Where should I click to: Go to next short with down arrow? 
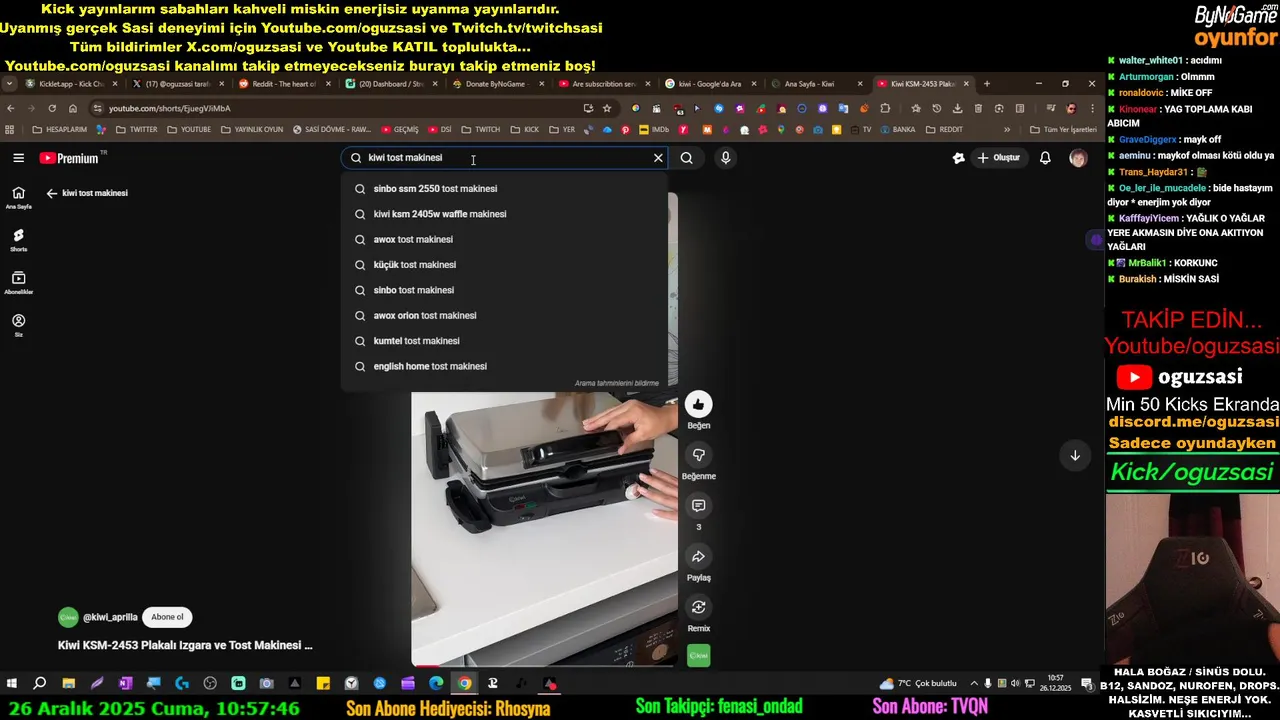click(x=1075, y=455)
